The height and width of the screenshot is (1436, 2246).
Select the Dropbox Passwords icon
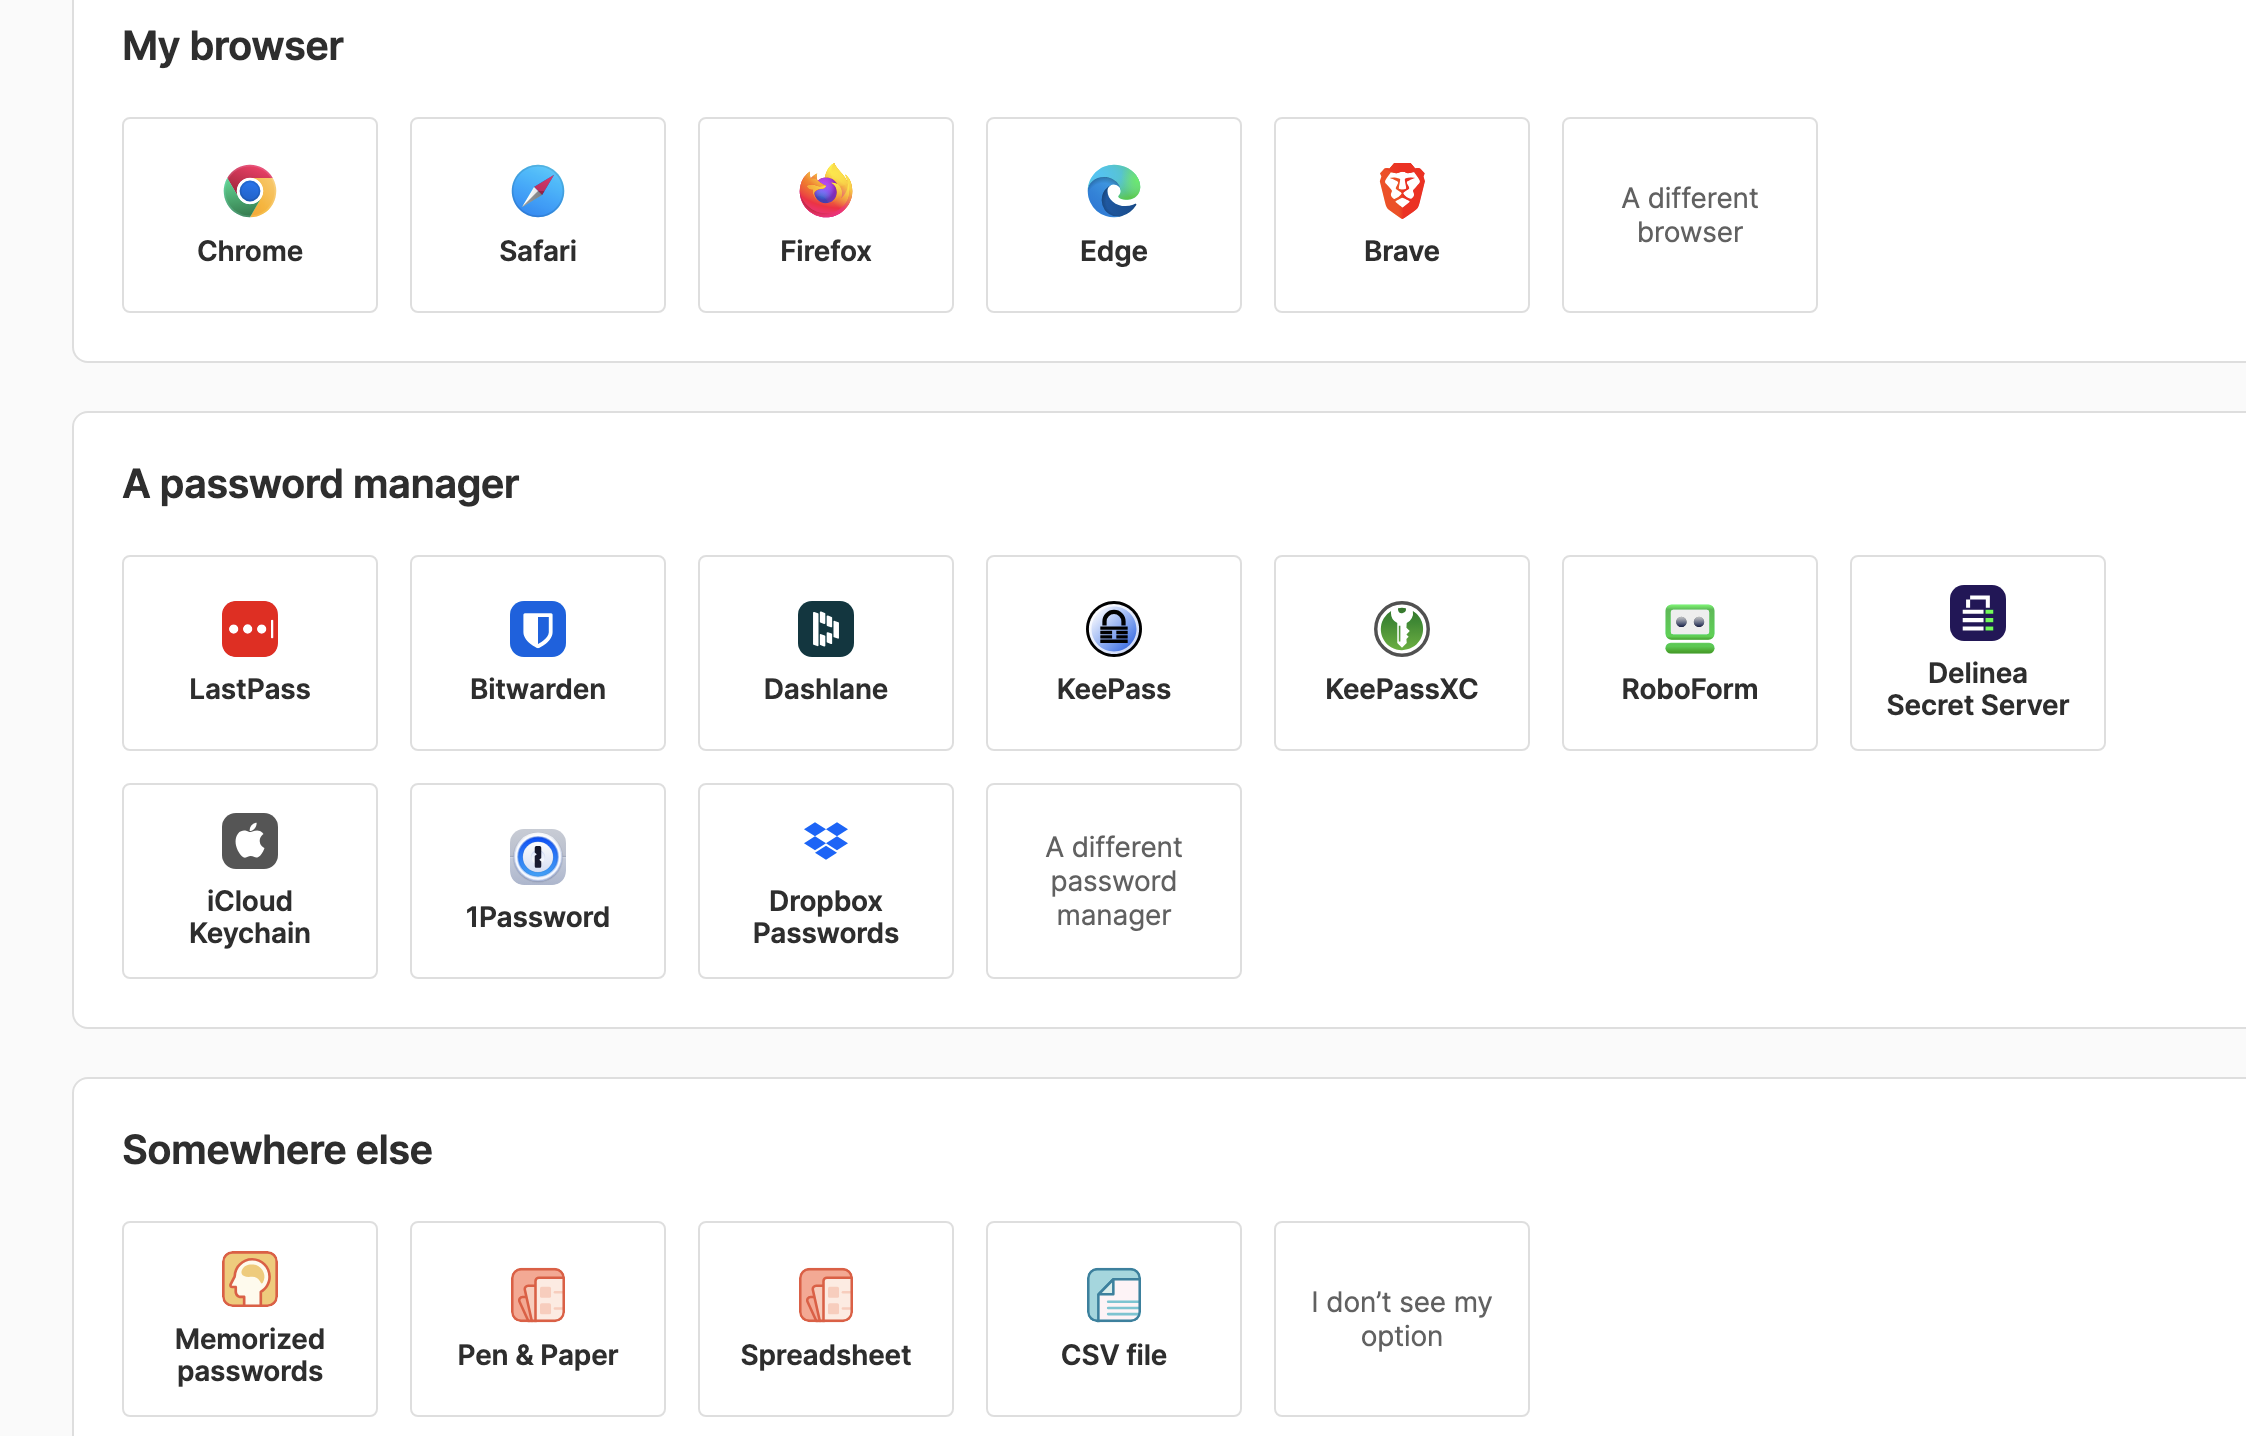coord(826,841)
